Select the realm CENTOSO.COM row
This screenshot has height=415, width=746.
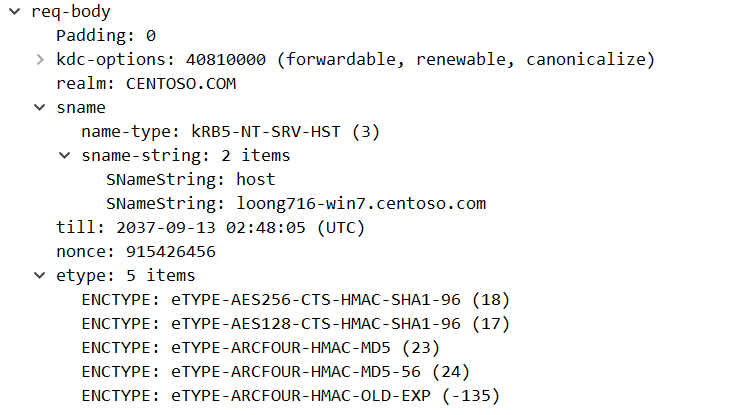pos(146,84)
